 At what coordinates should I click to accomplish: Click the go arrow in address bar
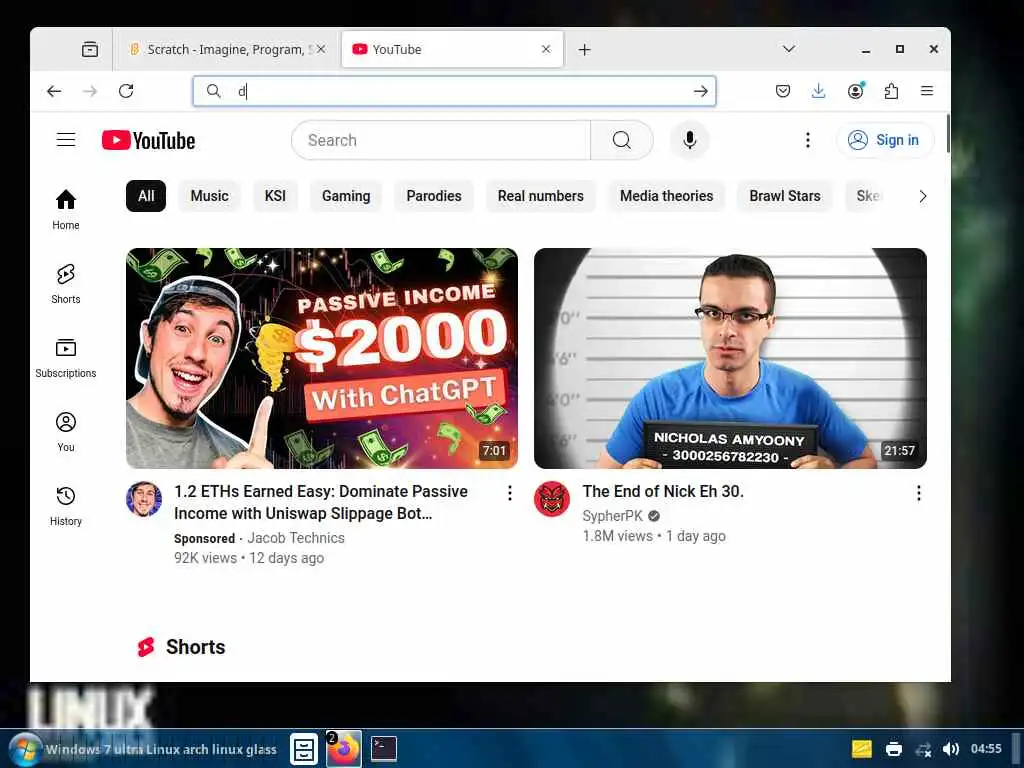click(701, 91)
